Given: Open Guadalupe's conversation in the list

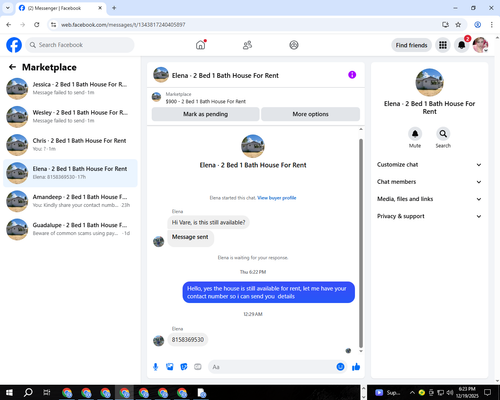Looking at the screenshot, I should coord(70,229).
